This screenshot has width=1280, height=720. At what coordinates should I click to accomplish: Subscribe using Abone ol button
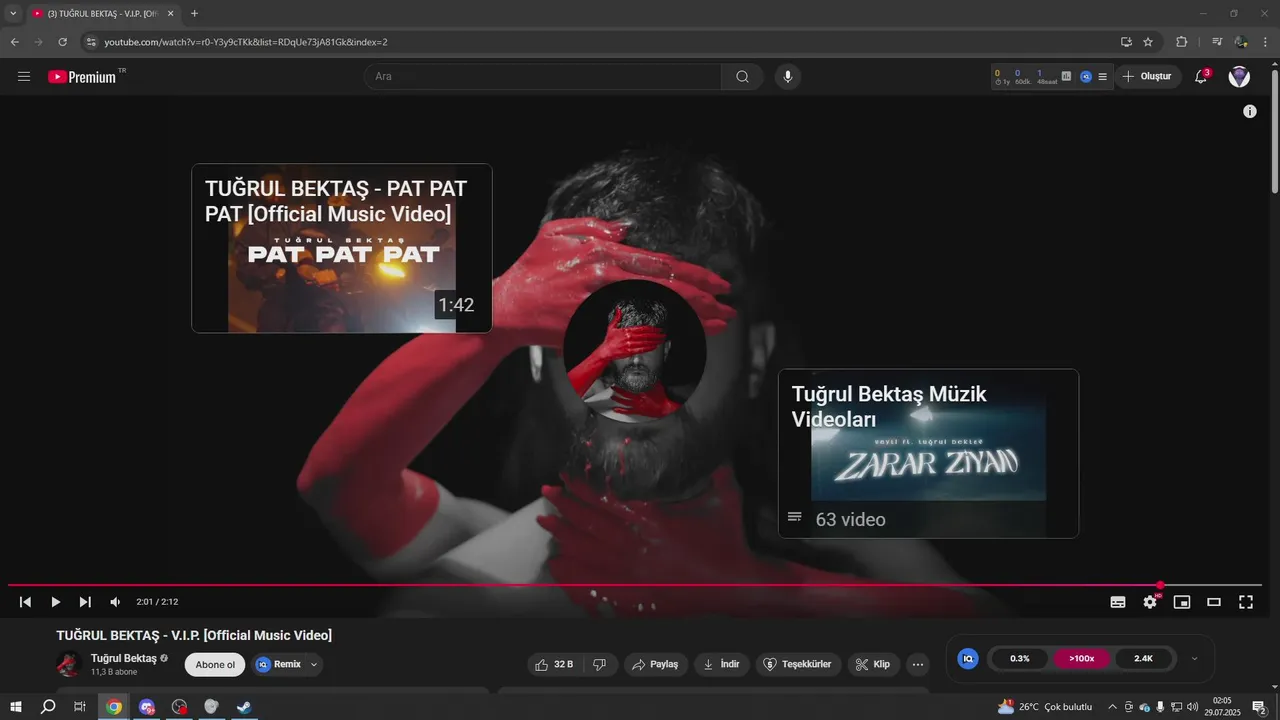(x=215, y=664)
